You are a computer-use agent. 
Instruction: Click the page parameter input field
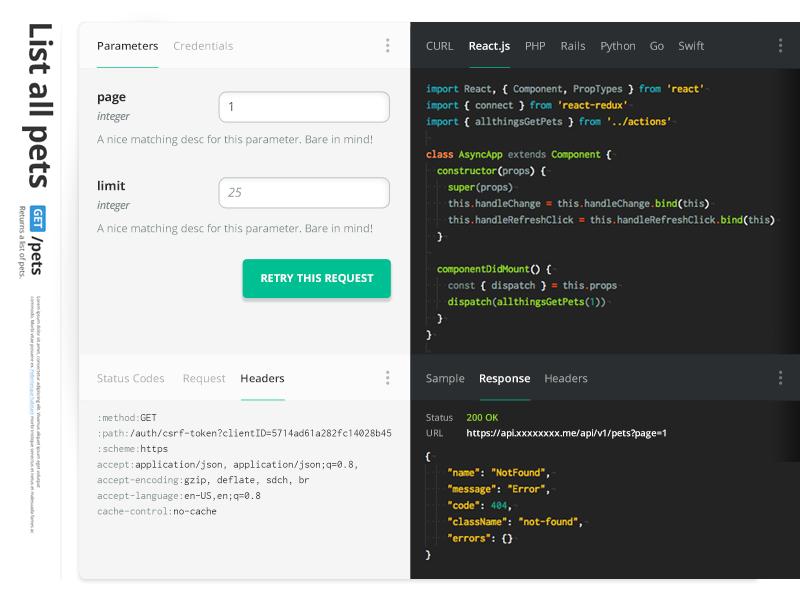(304, 107)
